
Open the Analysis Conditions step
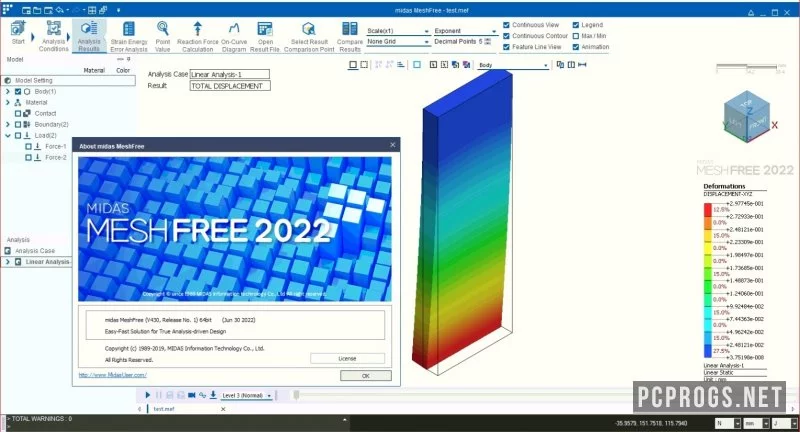54,36
